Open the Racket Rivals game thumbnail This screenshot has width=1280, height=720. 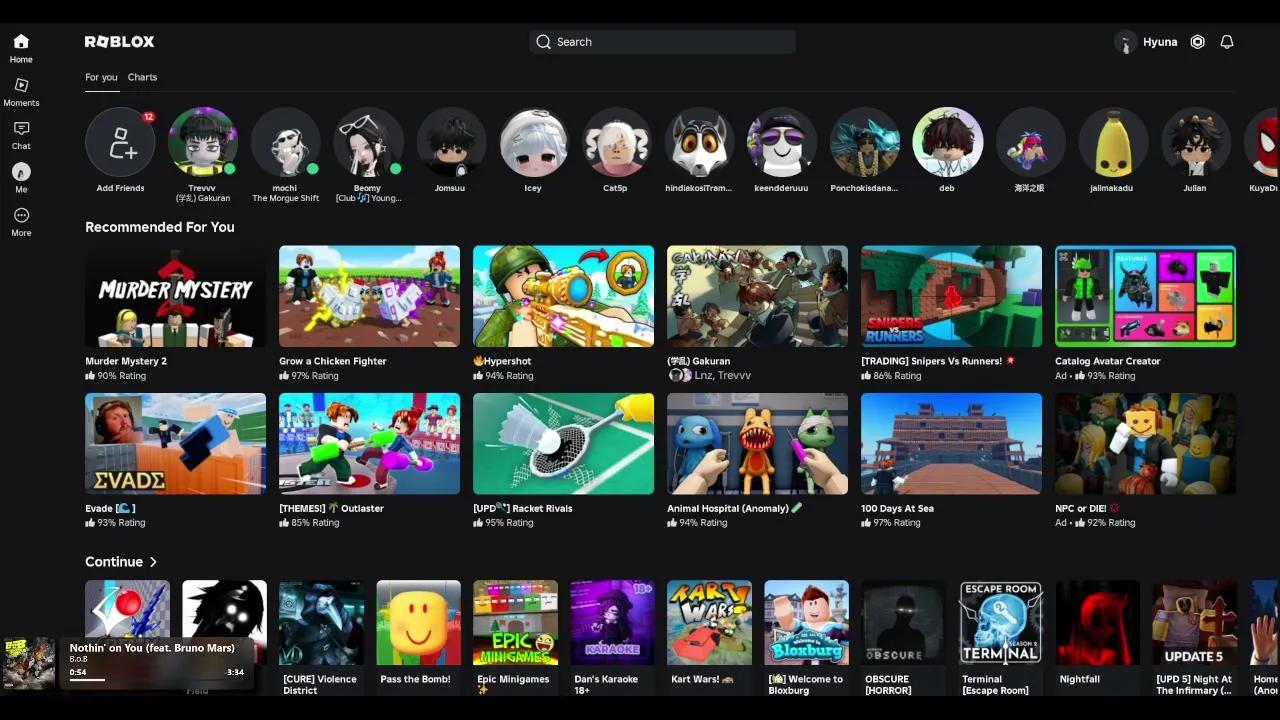(563, 443)
